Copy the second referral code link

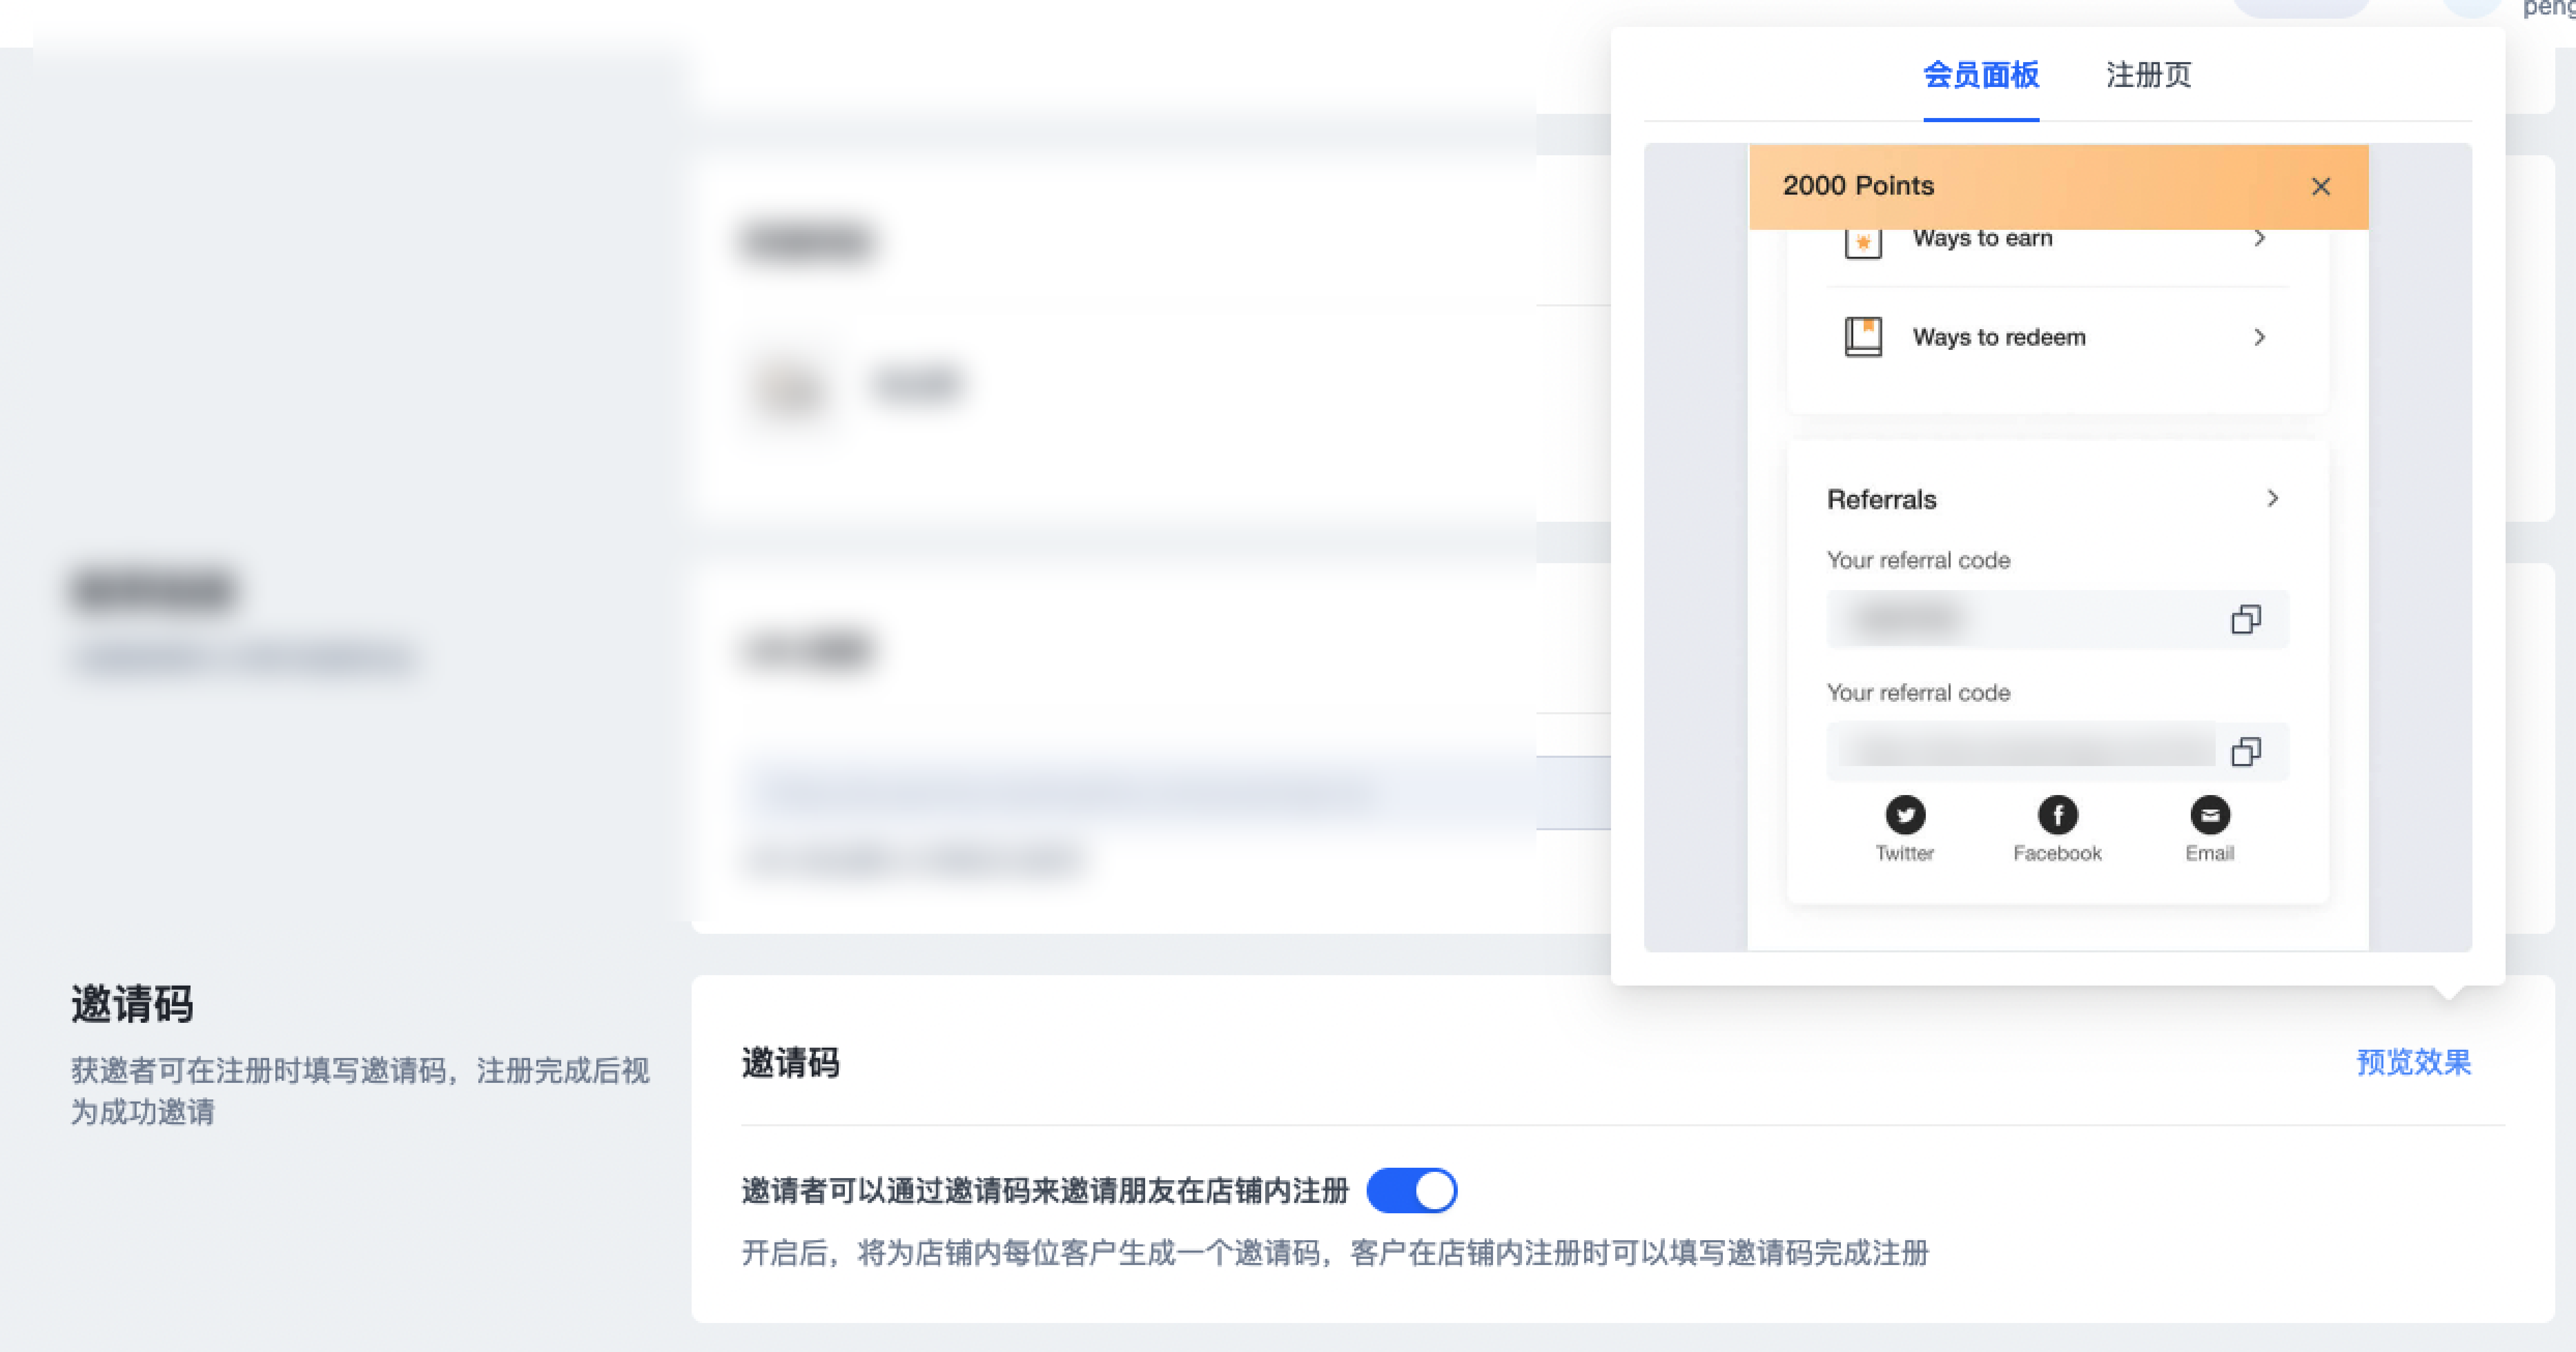click(x=2245, y=752)
